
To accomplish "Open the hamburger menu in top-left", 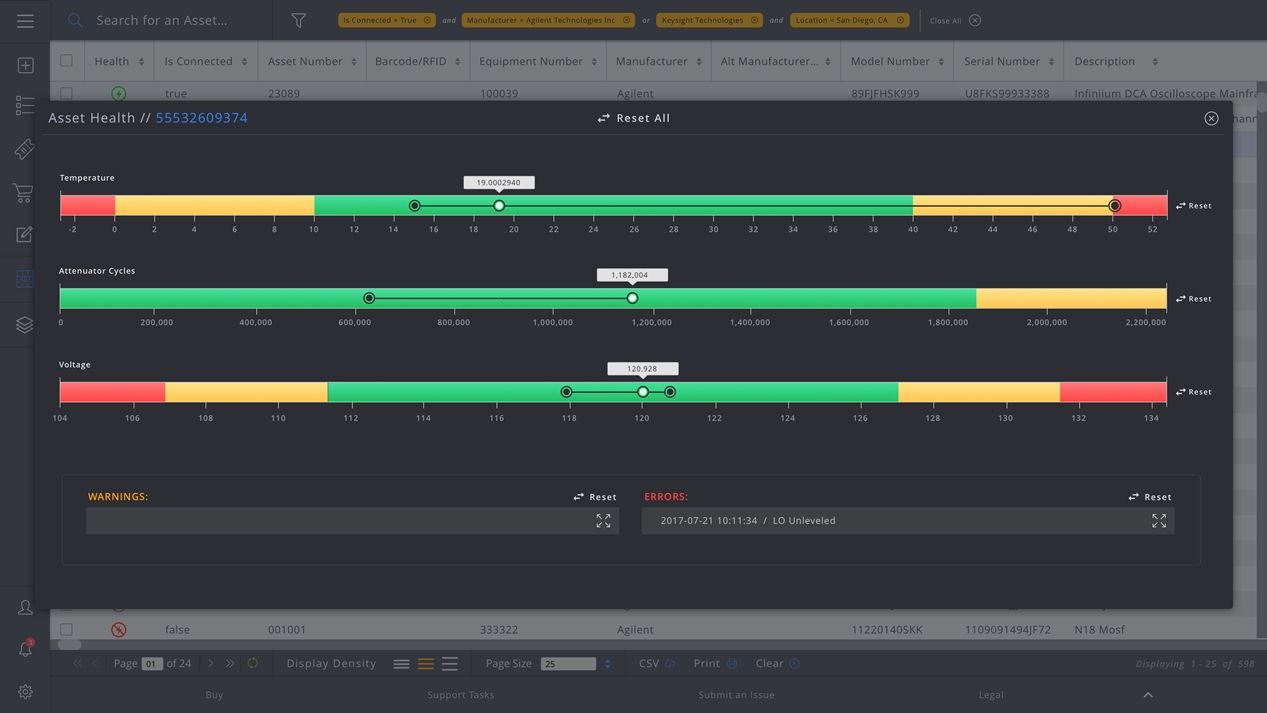I will [25, 21].
